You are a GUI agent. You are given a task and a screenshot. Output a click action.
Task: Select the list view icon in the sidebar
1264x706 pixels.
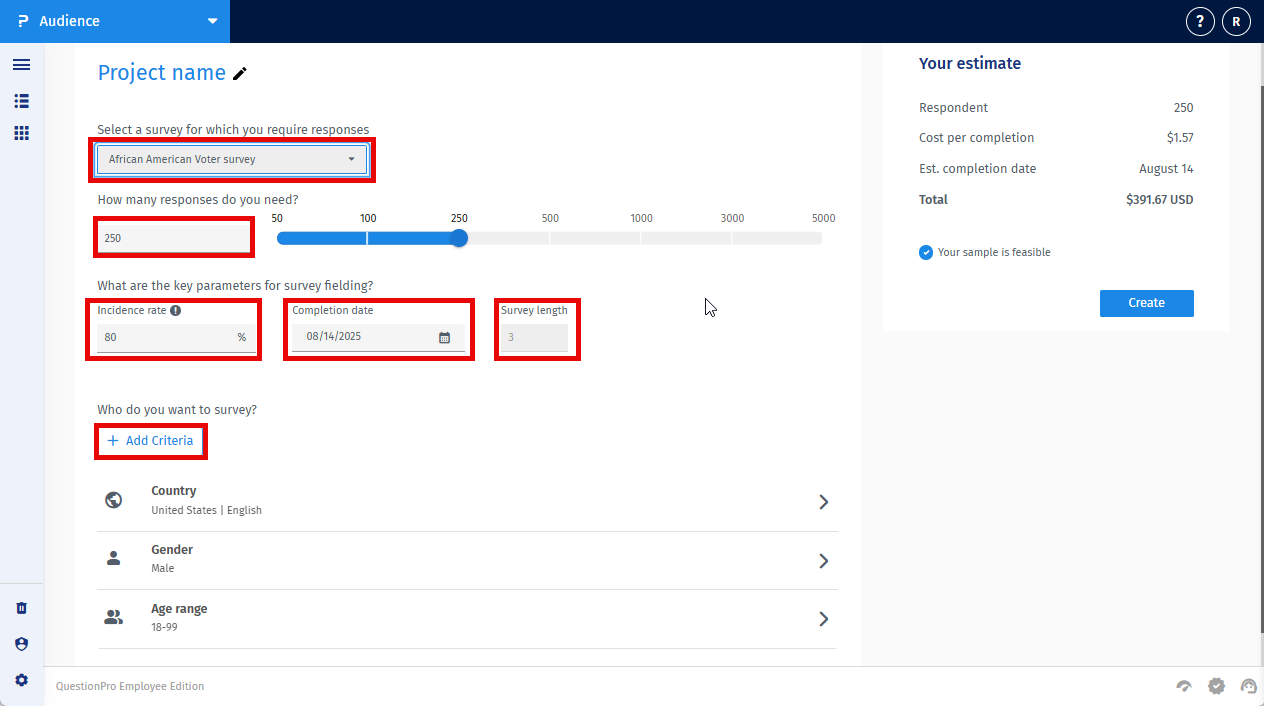coord(21,101)
